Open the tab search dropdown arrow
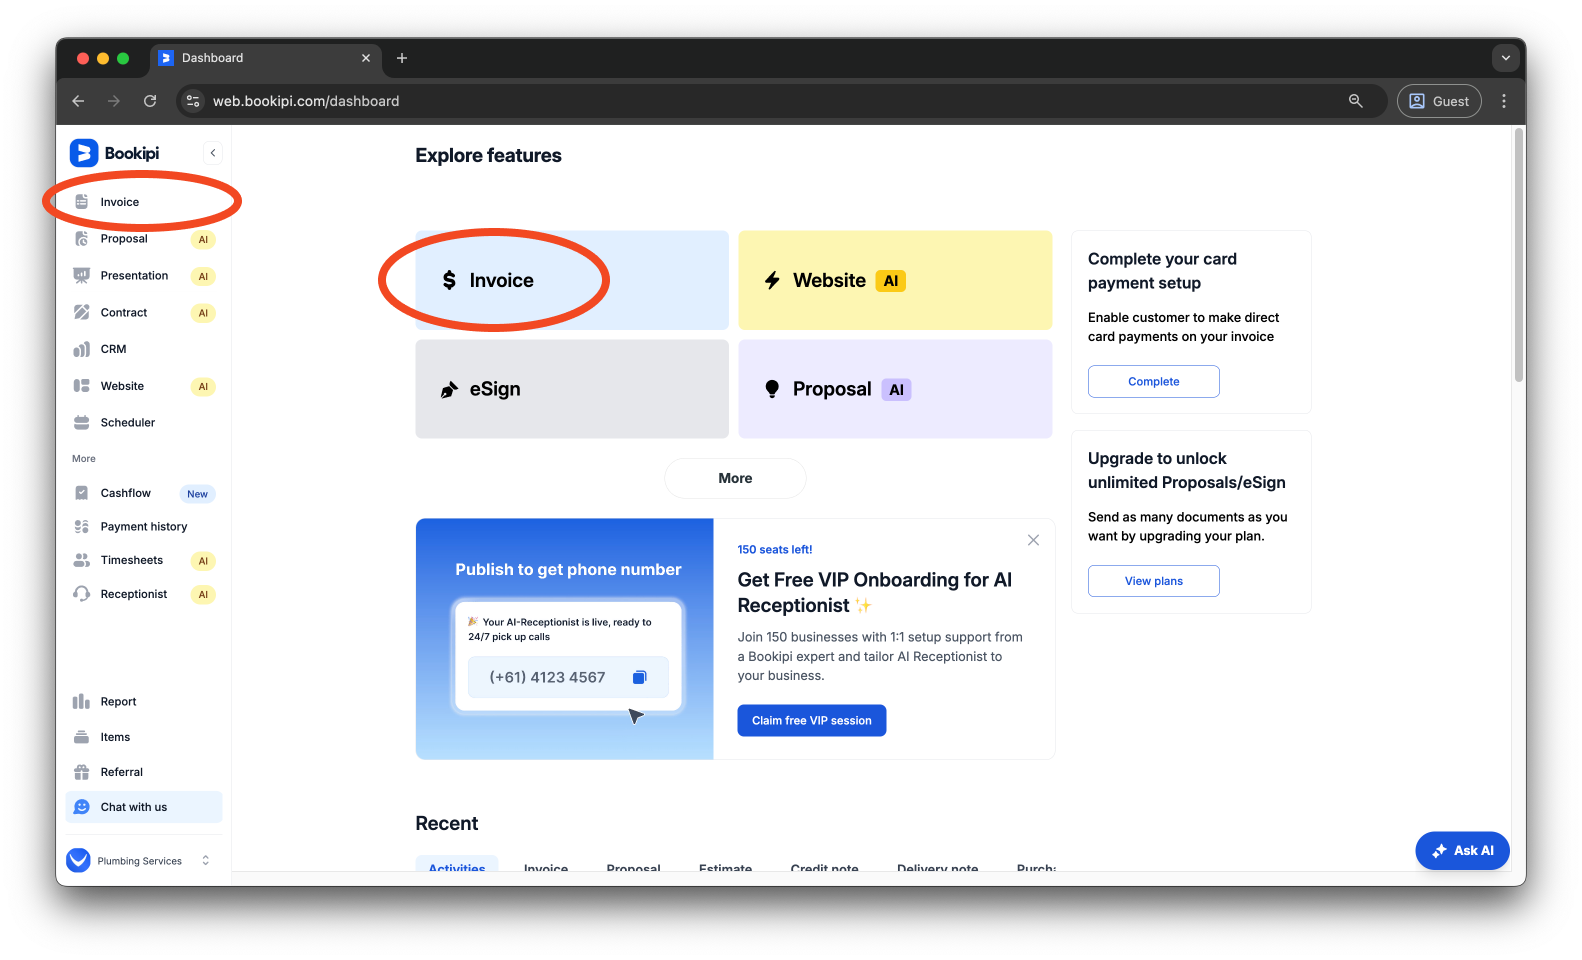Screen dimensions: 1582x960 1505,58
